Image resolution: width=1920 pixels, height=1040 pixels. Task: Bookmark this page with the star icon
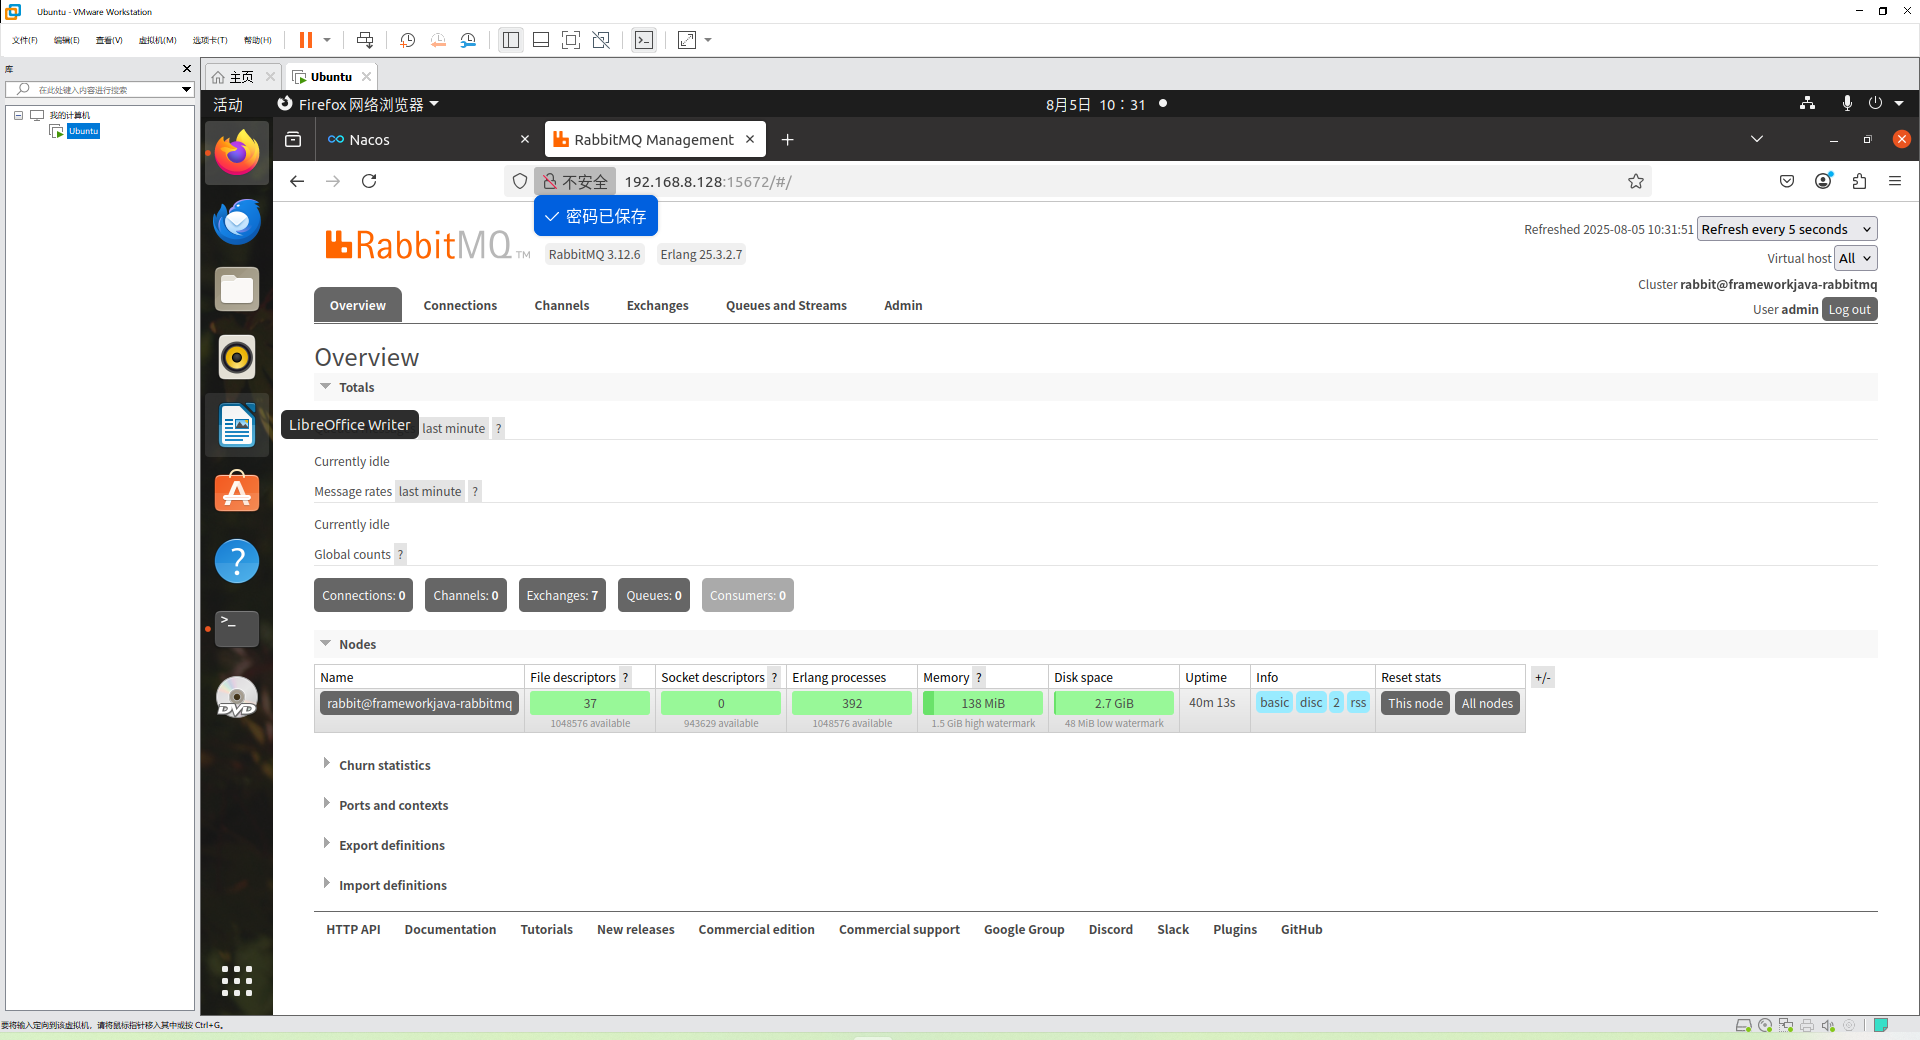click(x=1636, y=181)
